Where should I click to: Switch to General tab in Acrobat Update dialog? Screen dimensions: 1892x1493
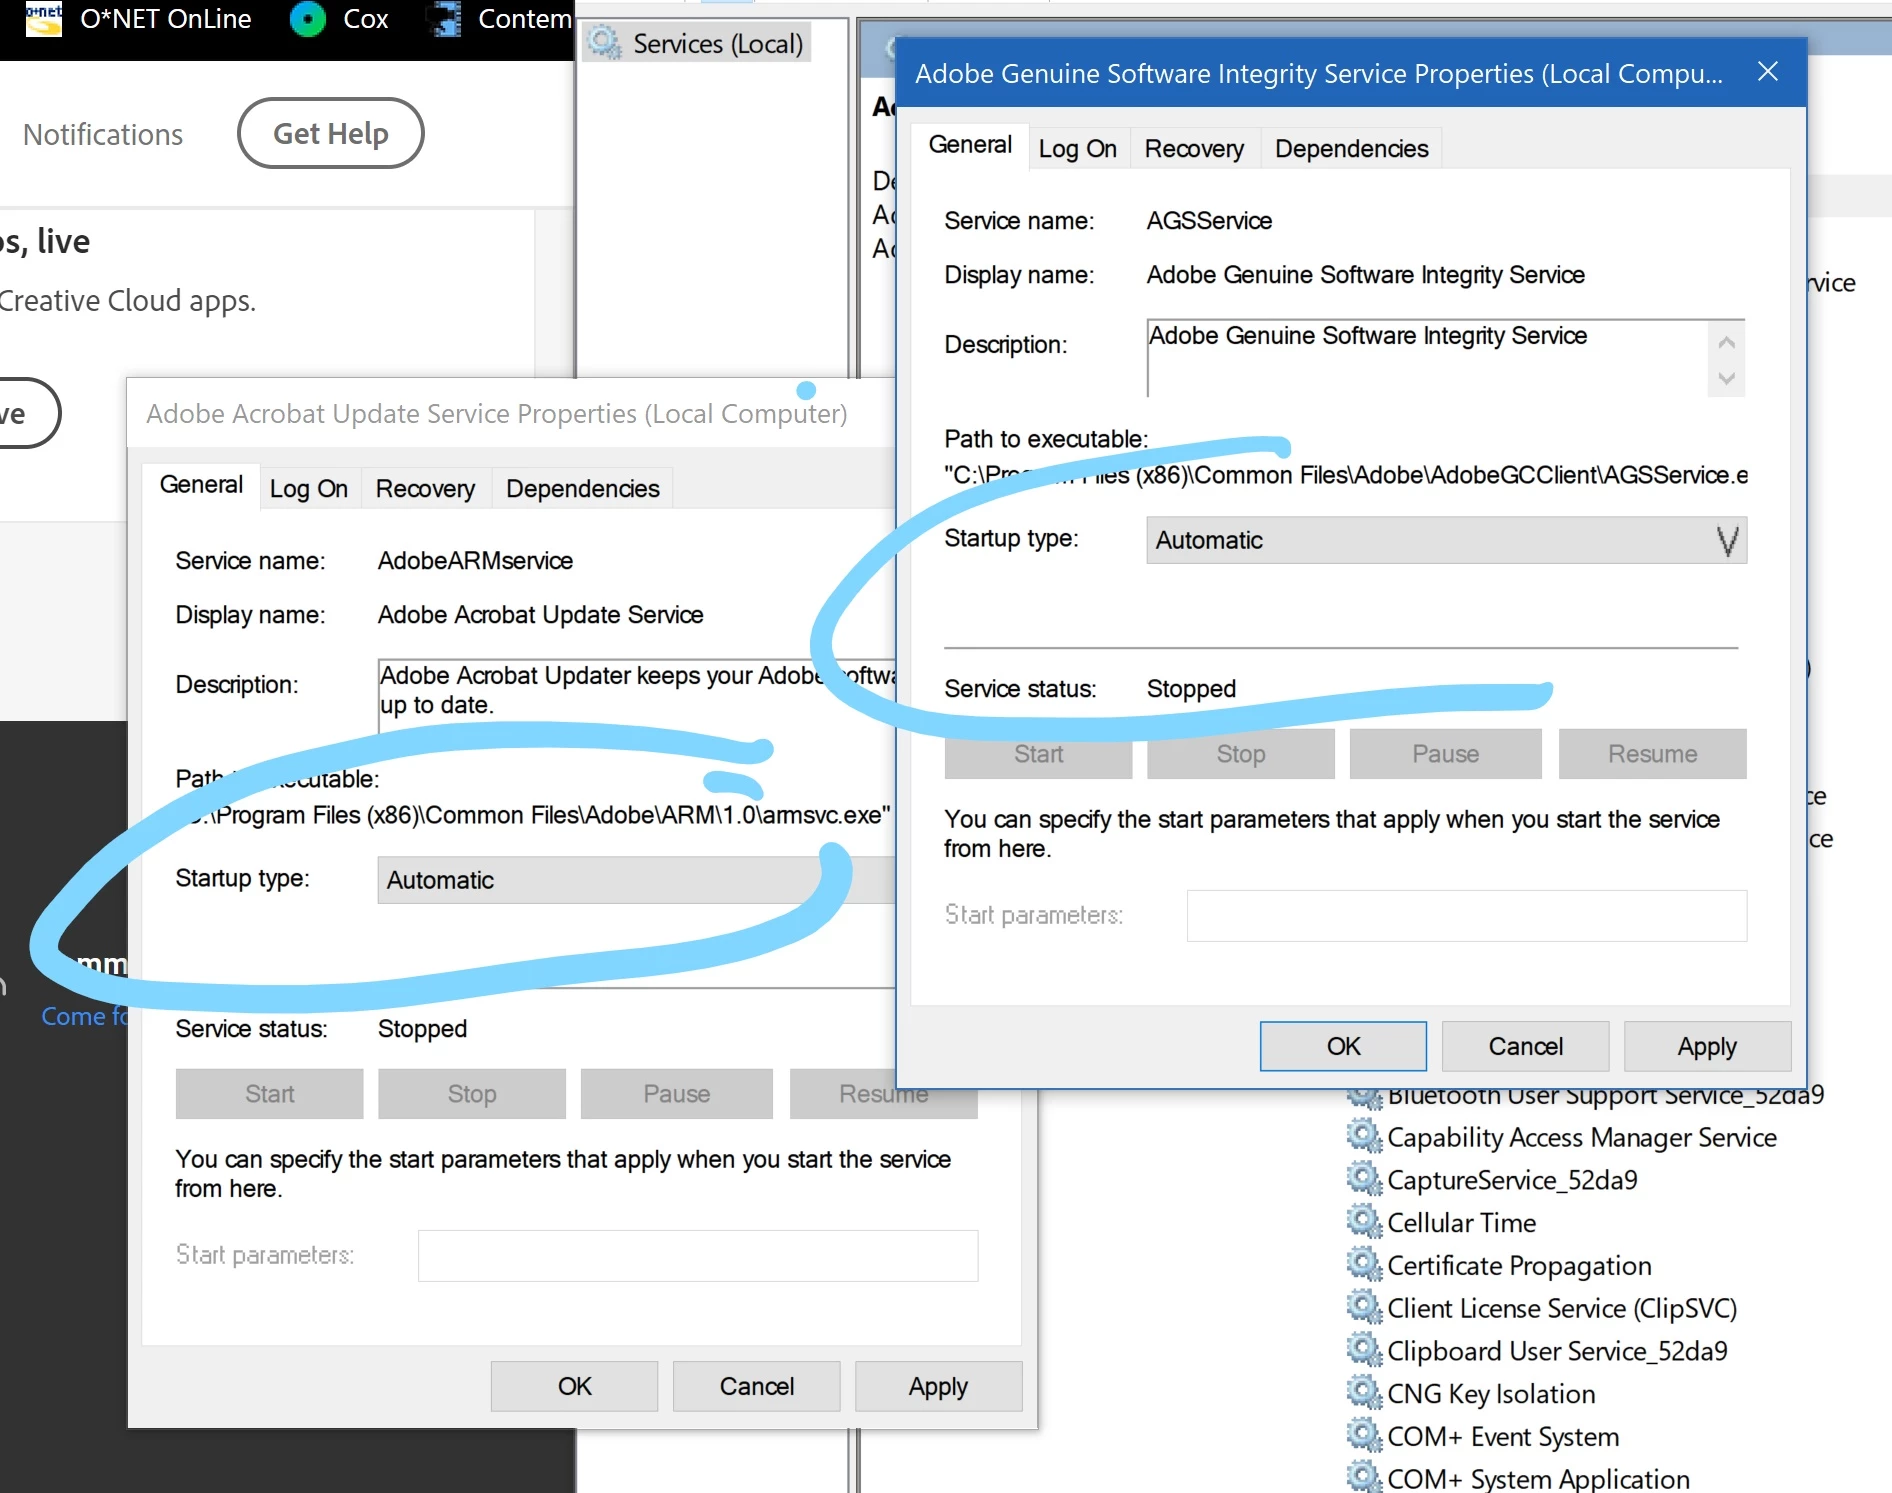201,485
